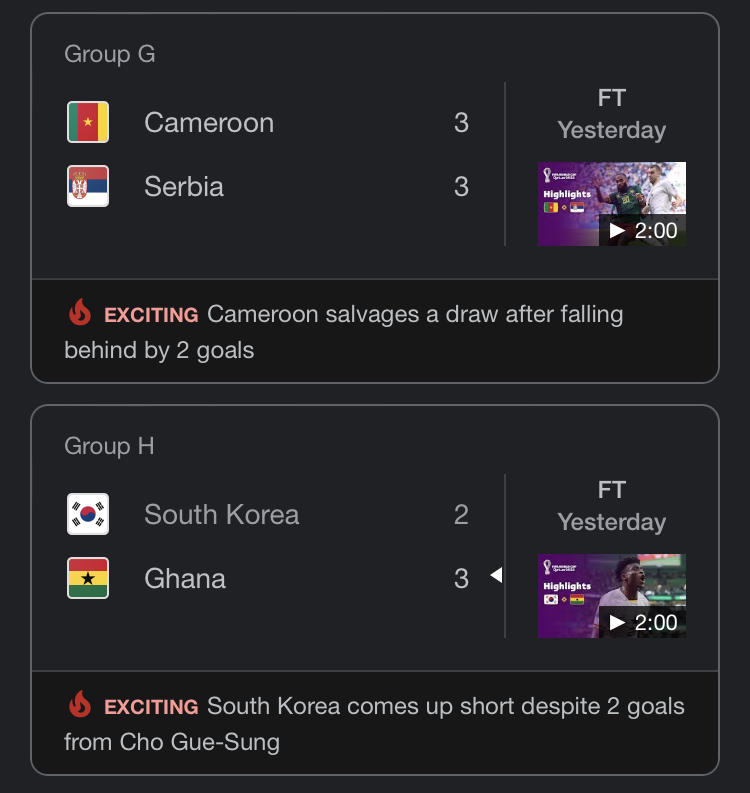Click the flame icon in Cameroon match summary
Image resolution: width=750 pixels, height=793 pixels.
(x=80, y=312)
